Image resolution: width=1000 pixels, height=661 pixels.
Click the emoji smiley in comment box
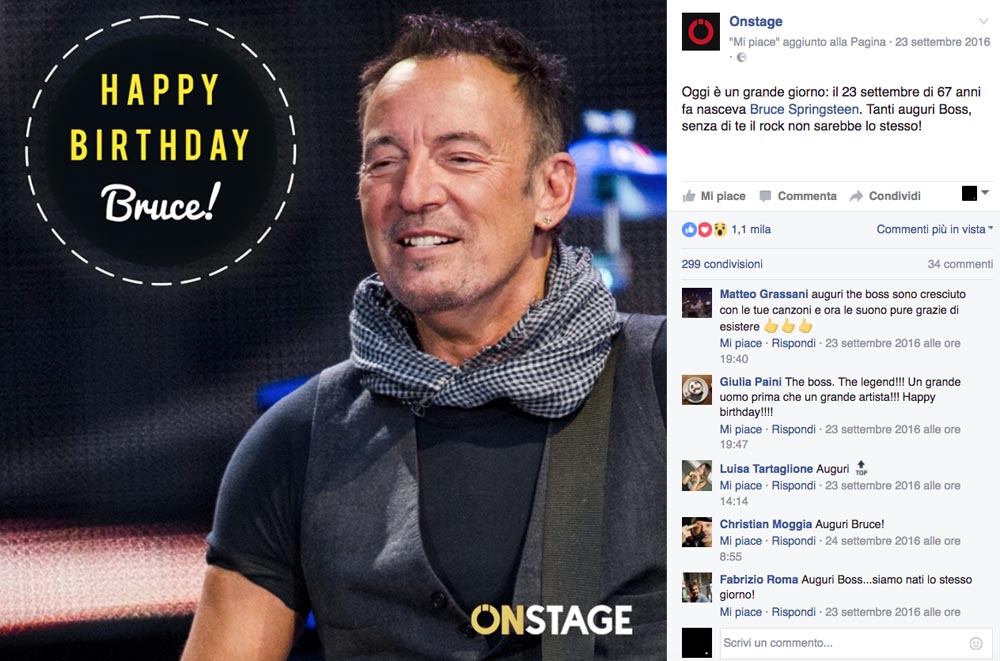(x=975, y=643)
